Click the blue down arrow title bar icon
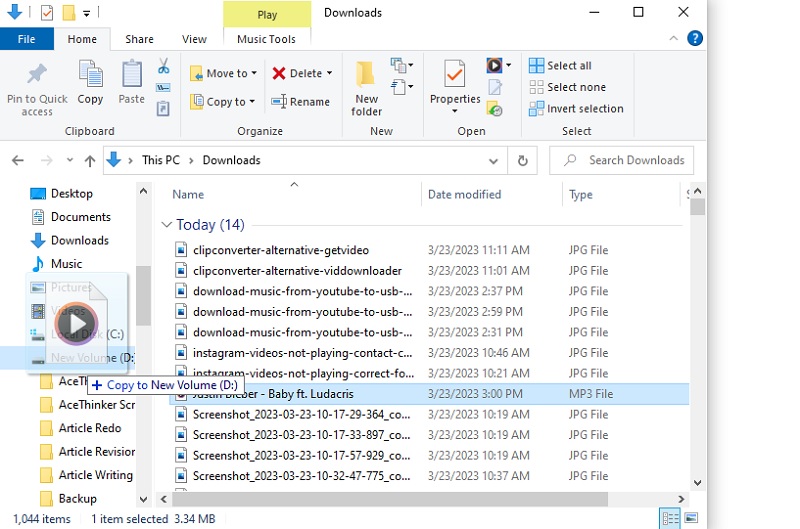Viewport: 800px width, 529px height. tap(15, 11)
